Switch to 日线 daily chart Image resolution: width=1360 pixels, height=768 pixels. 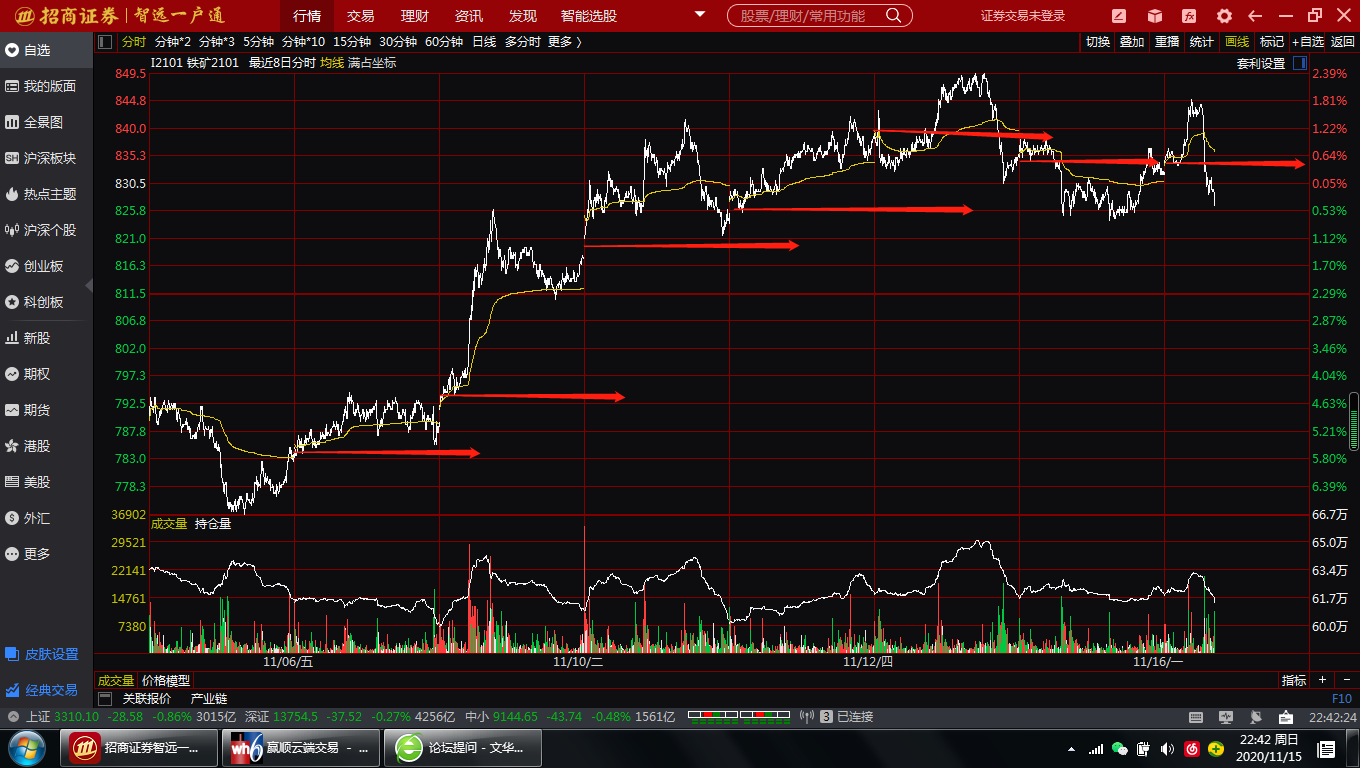pyautogui.click(x=484, y=41)
